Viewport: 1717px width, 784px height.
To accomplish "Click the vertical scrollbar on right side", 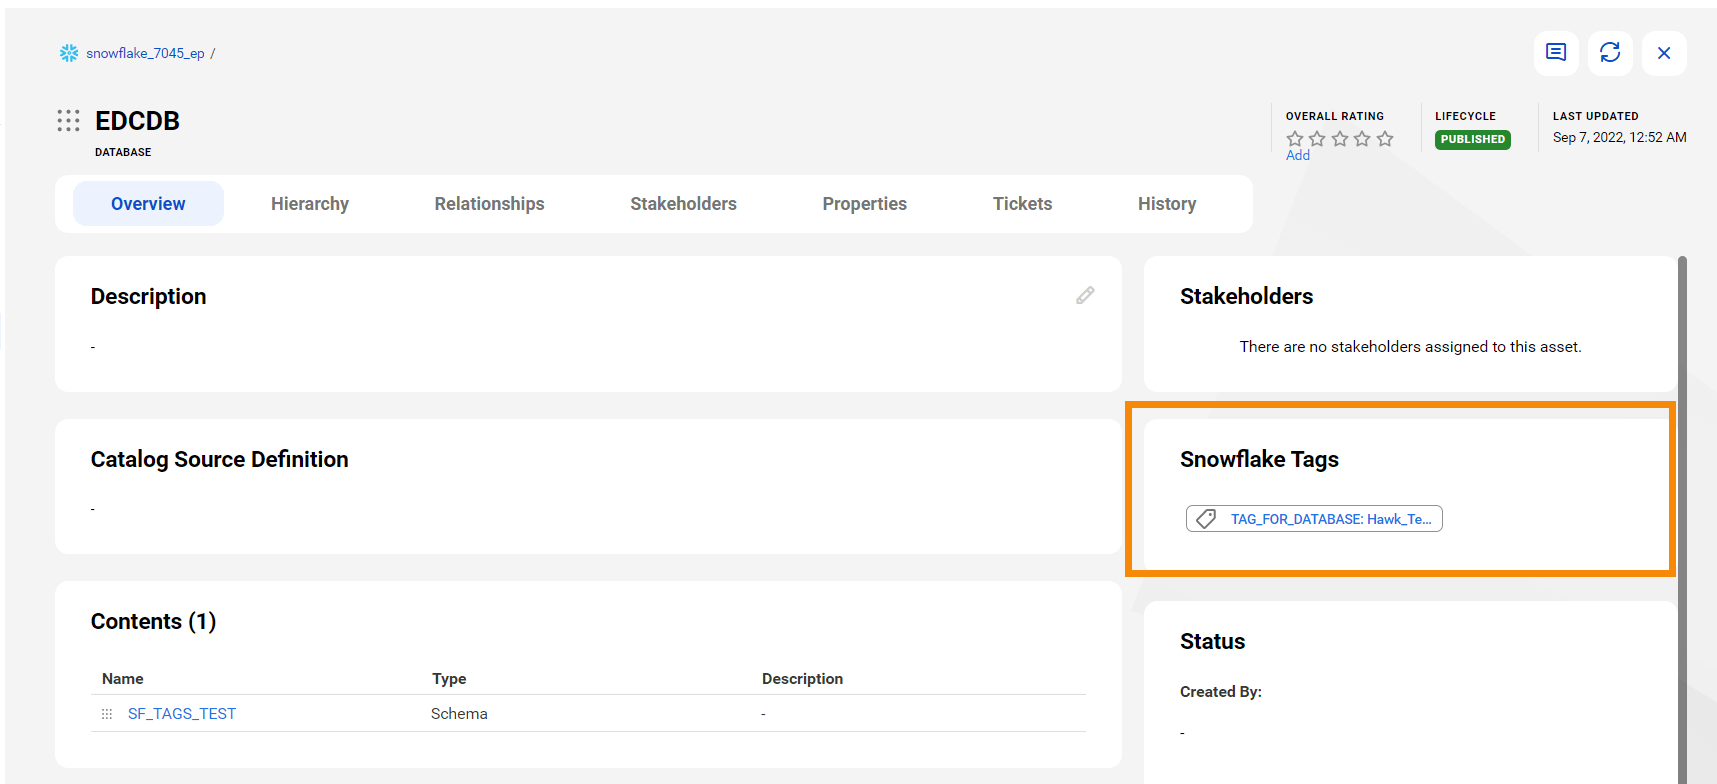I will pyautogui.click(x=1682, y=500).
